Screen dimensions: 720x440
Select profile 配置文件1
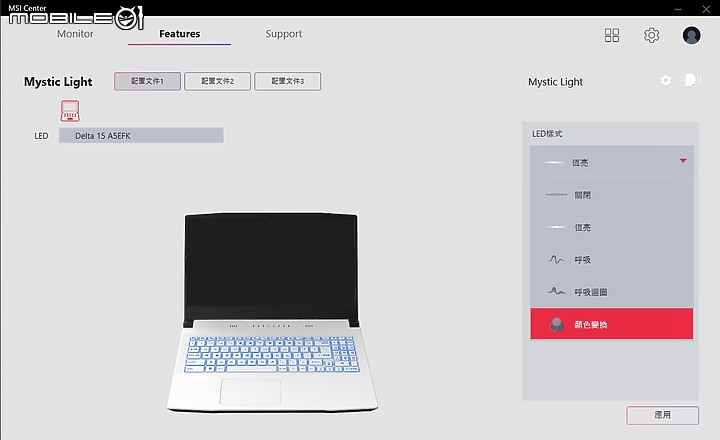coord(147,81)
